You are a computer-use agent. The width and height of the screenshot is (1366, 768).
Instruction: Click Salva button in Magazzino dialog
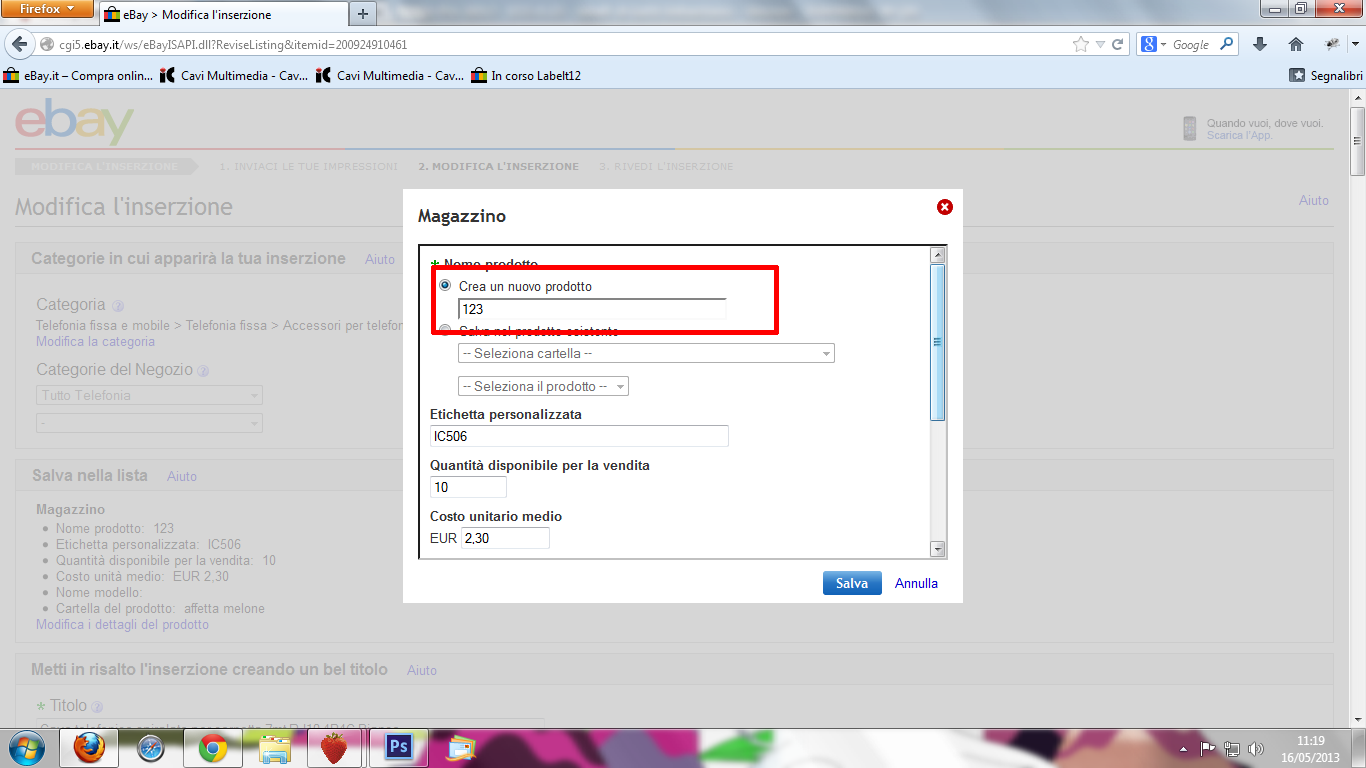pyautogui.click(x=852, y=583)
